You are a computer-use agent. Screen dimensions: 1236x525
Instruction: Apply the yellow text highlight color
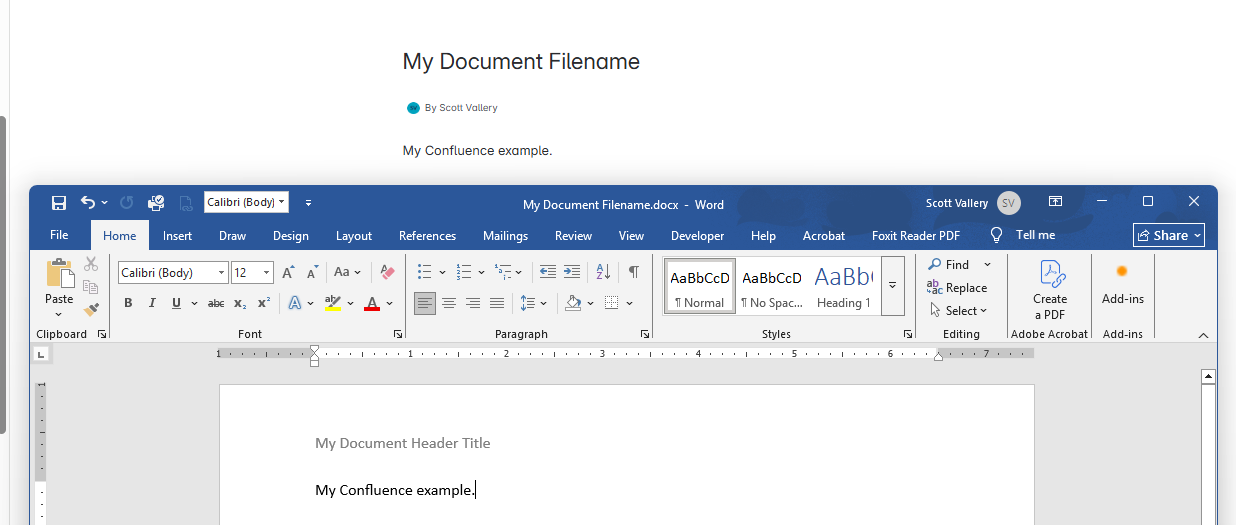pos(333,303)
